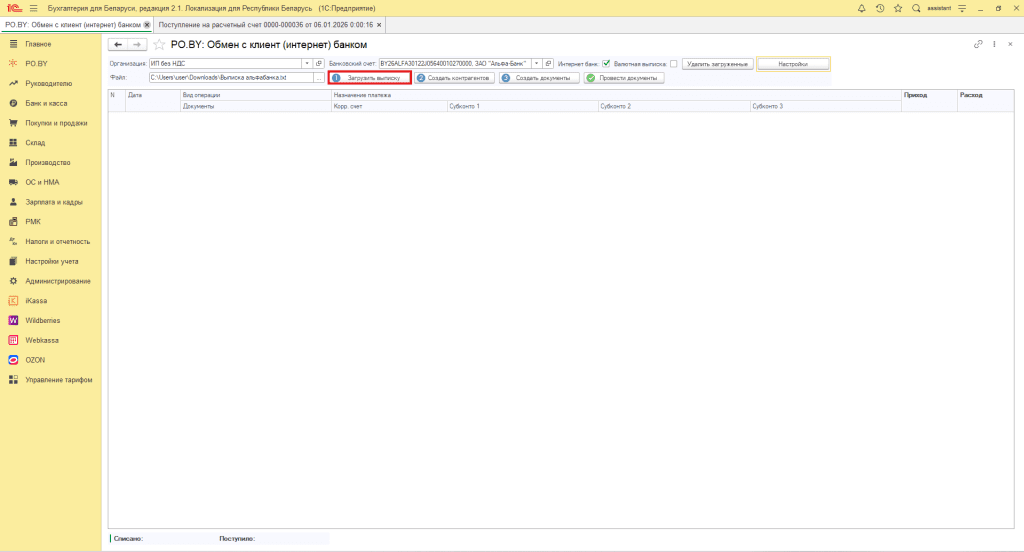The image size is (1024, 552).
Task: Click the back navigation arrow
Action: tap(118, 45)
